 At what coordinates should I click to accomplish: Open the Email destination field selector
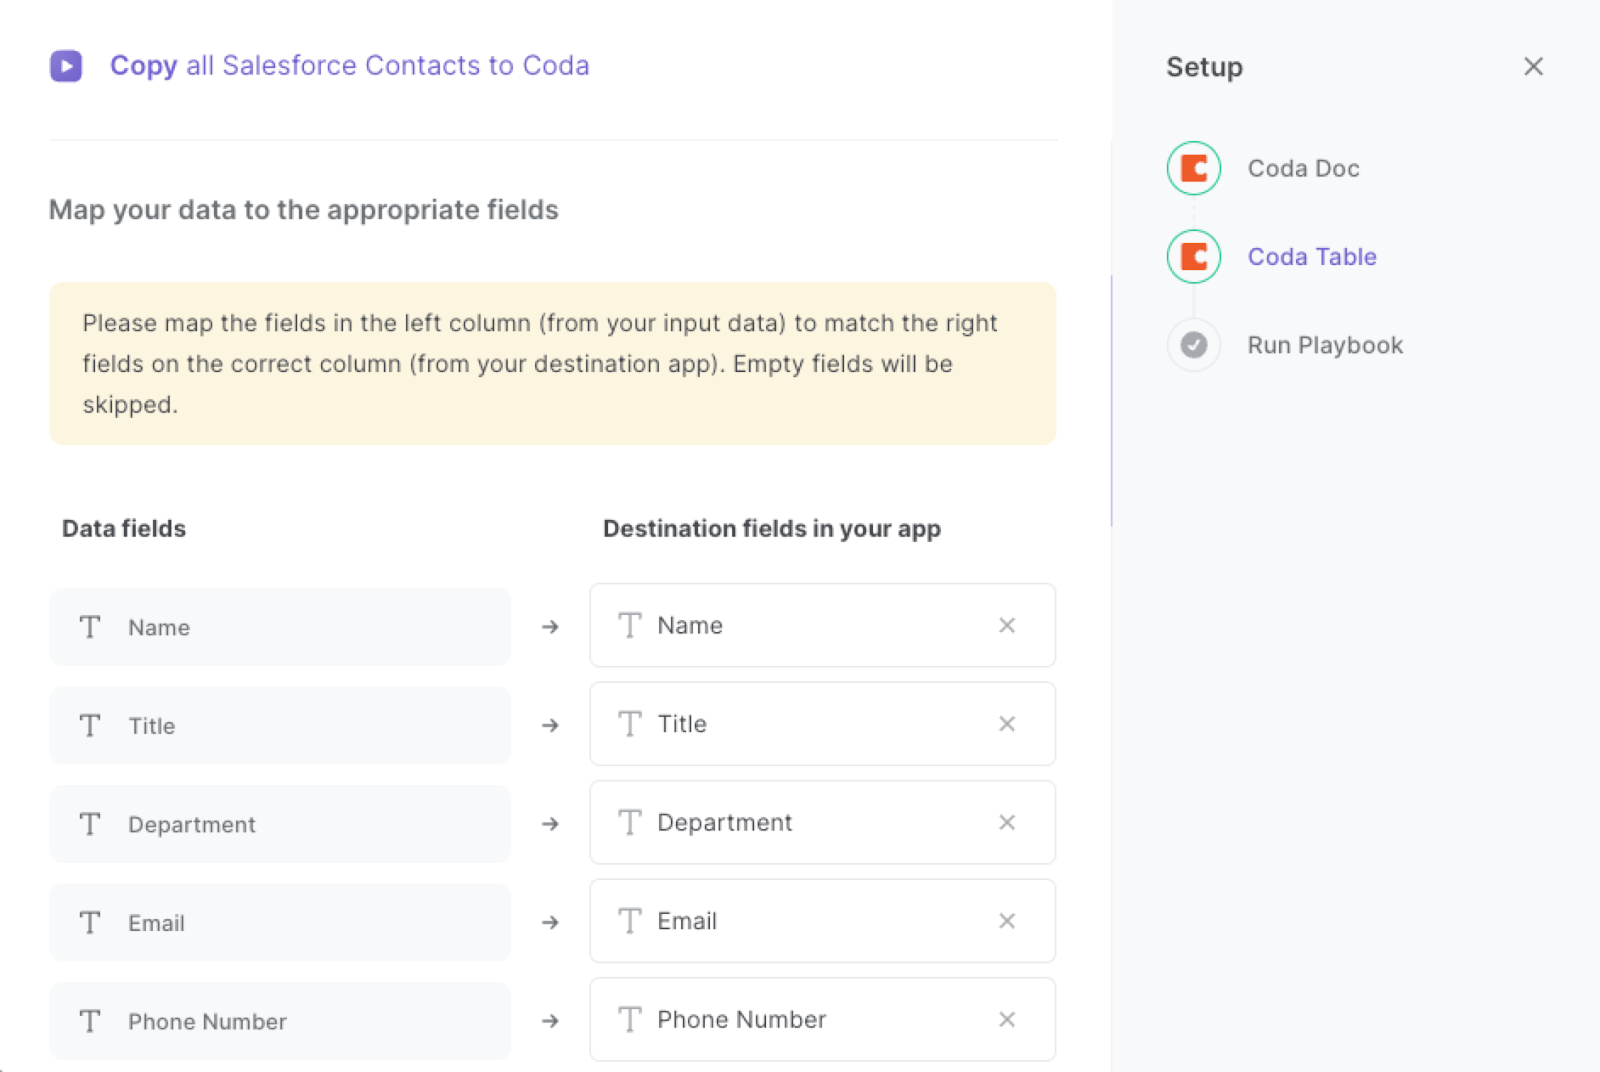(822, 921)
